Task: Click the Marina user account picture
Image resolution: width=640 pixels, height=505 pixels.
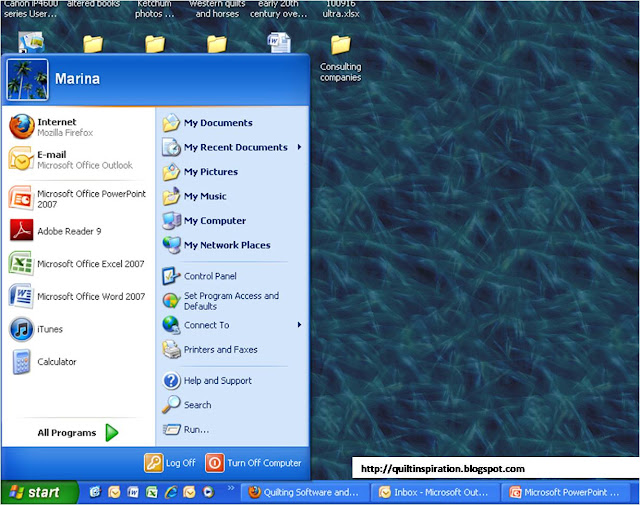Action: pyautogui.click(x=27, y=80)
